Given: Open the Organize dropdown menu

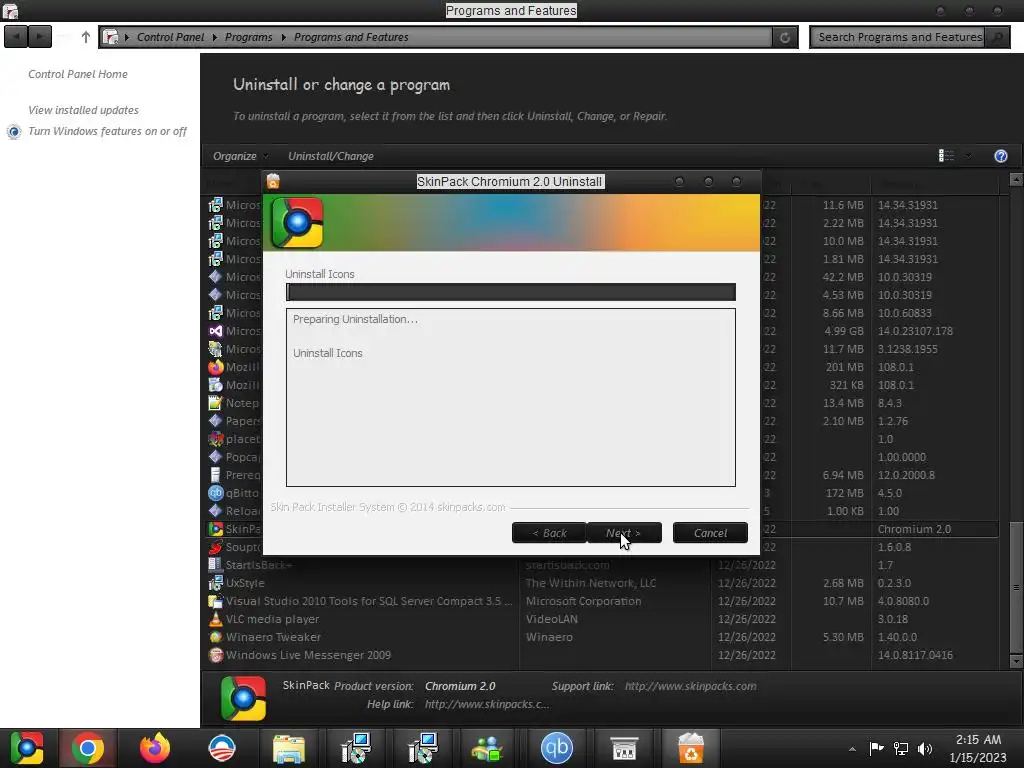Looking at the screenshot, I should point(240,156).
